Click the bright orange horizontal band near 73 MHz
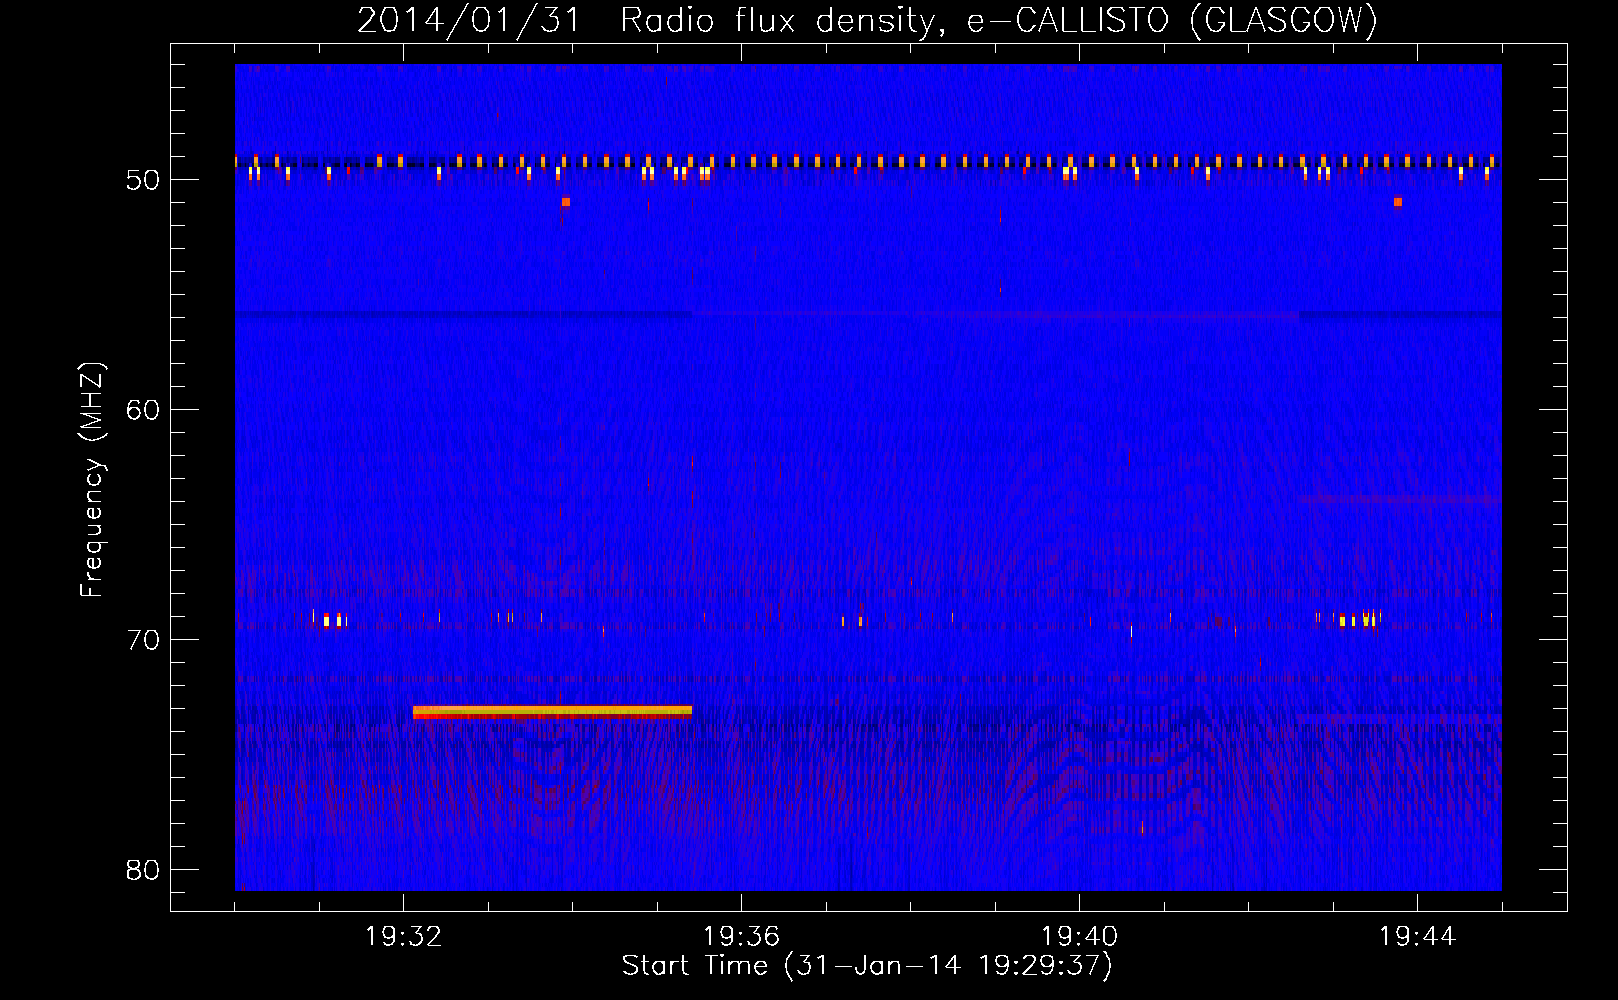Screen dimensions: 1618x1000 pos(552,712)
